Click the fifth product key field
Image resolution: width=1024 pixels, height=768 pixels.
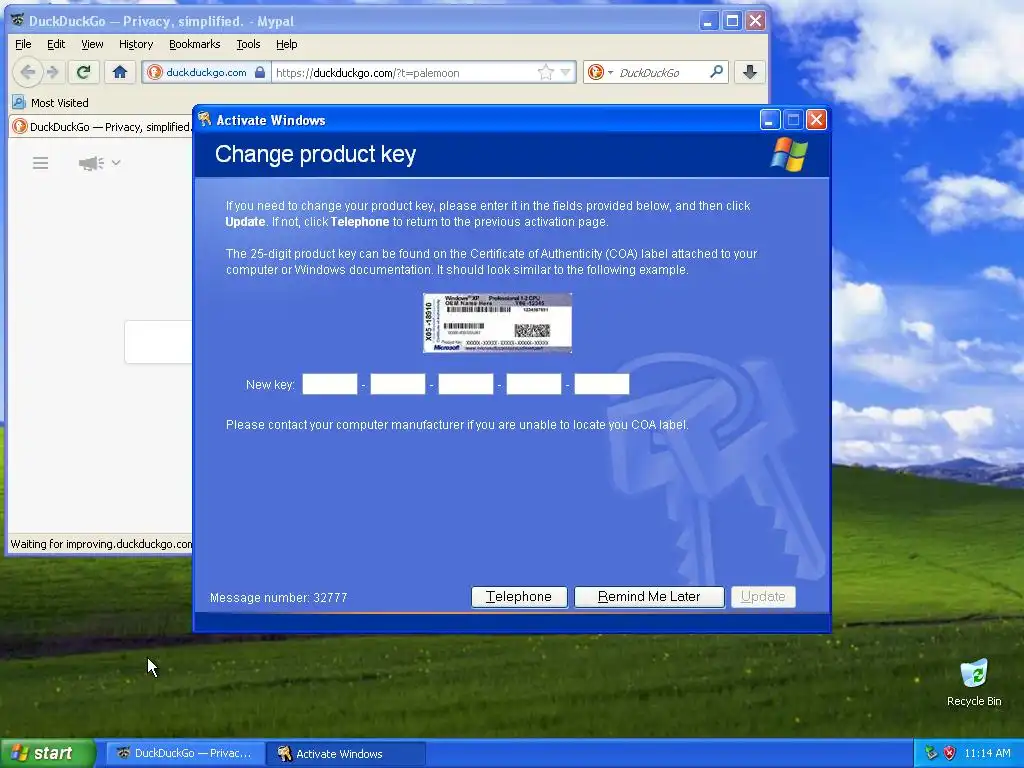click(601, 384)
